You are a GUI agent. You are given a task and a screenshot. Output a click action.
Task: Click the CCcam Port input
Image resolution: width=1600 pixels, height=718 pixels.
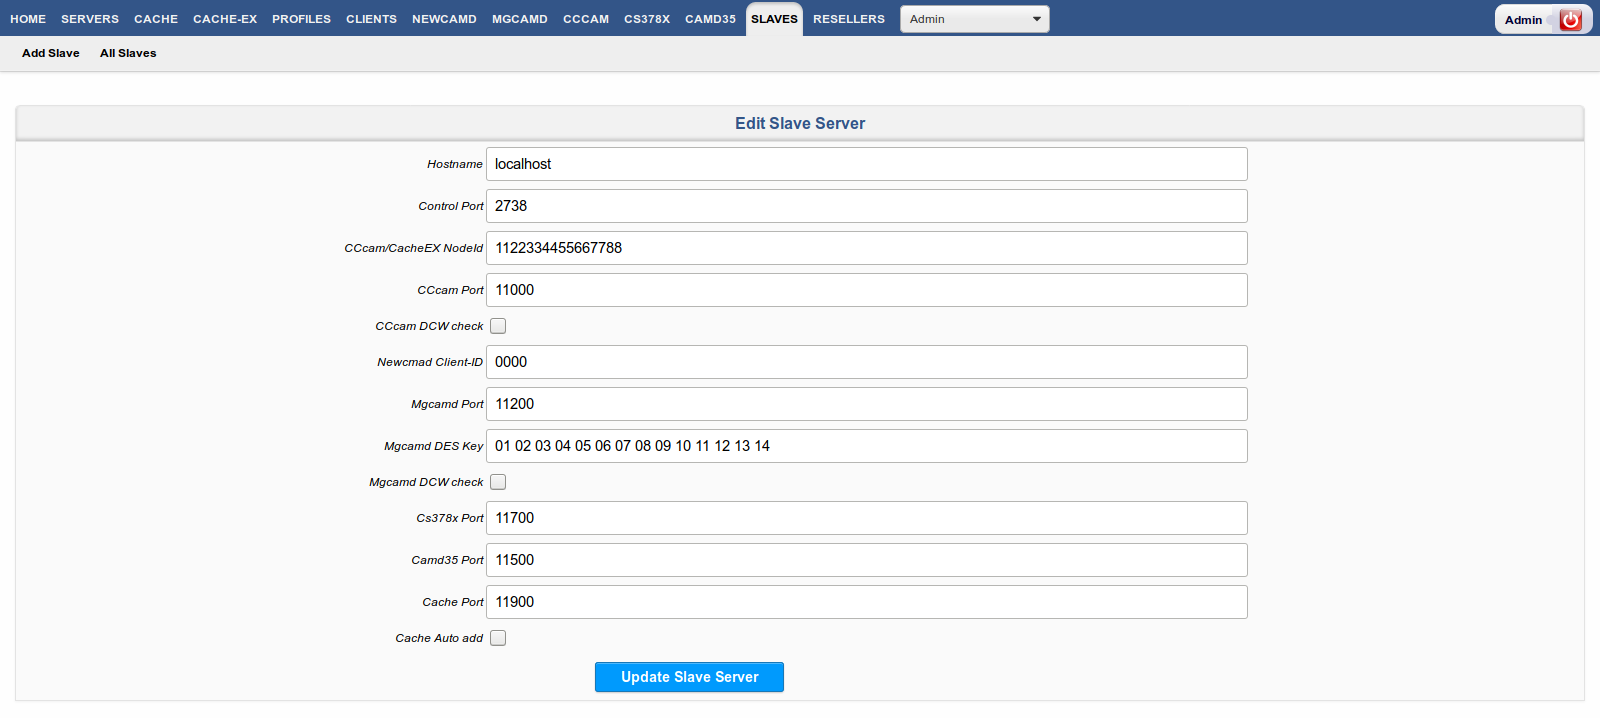click(x=867, y=290)
